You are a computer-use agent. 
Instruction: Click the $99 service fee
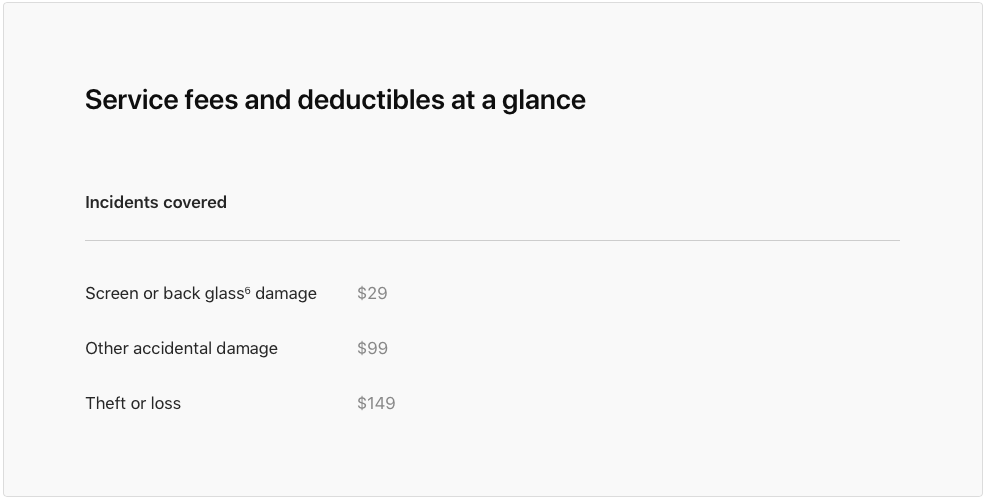[x=372, y=348]
